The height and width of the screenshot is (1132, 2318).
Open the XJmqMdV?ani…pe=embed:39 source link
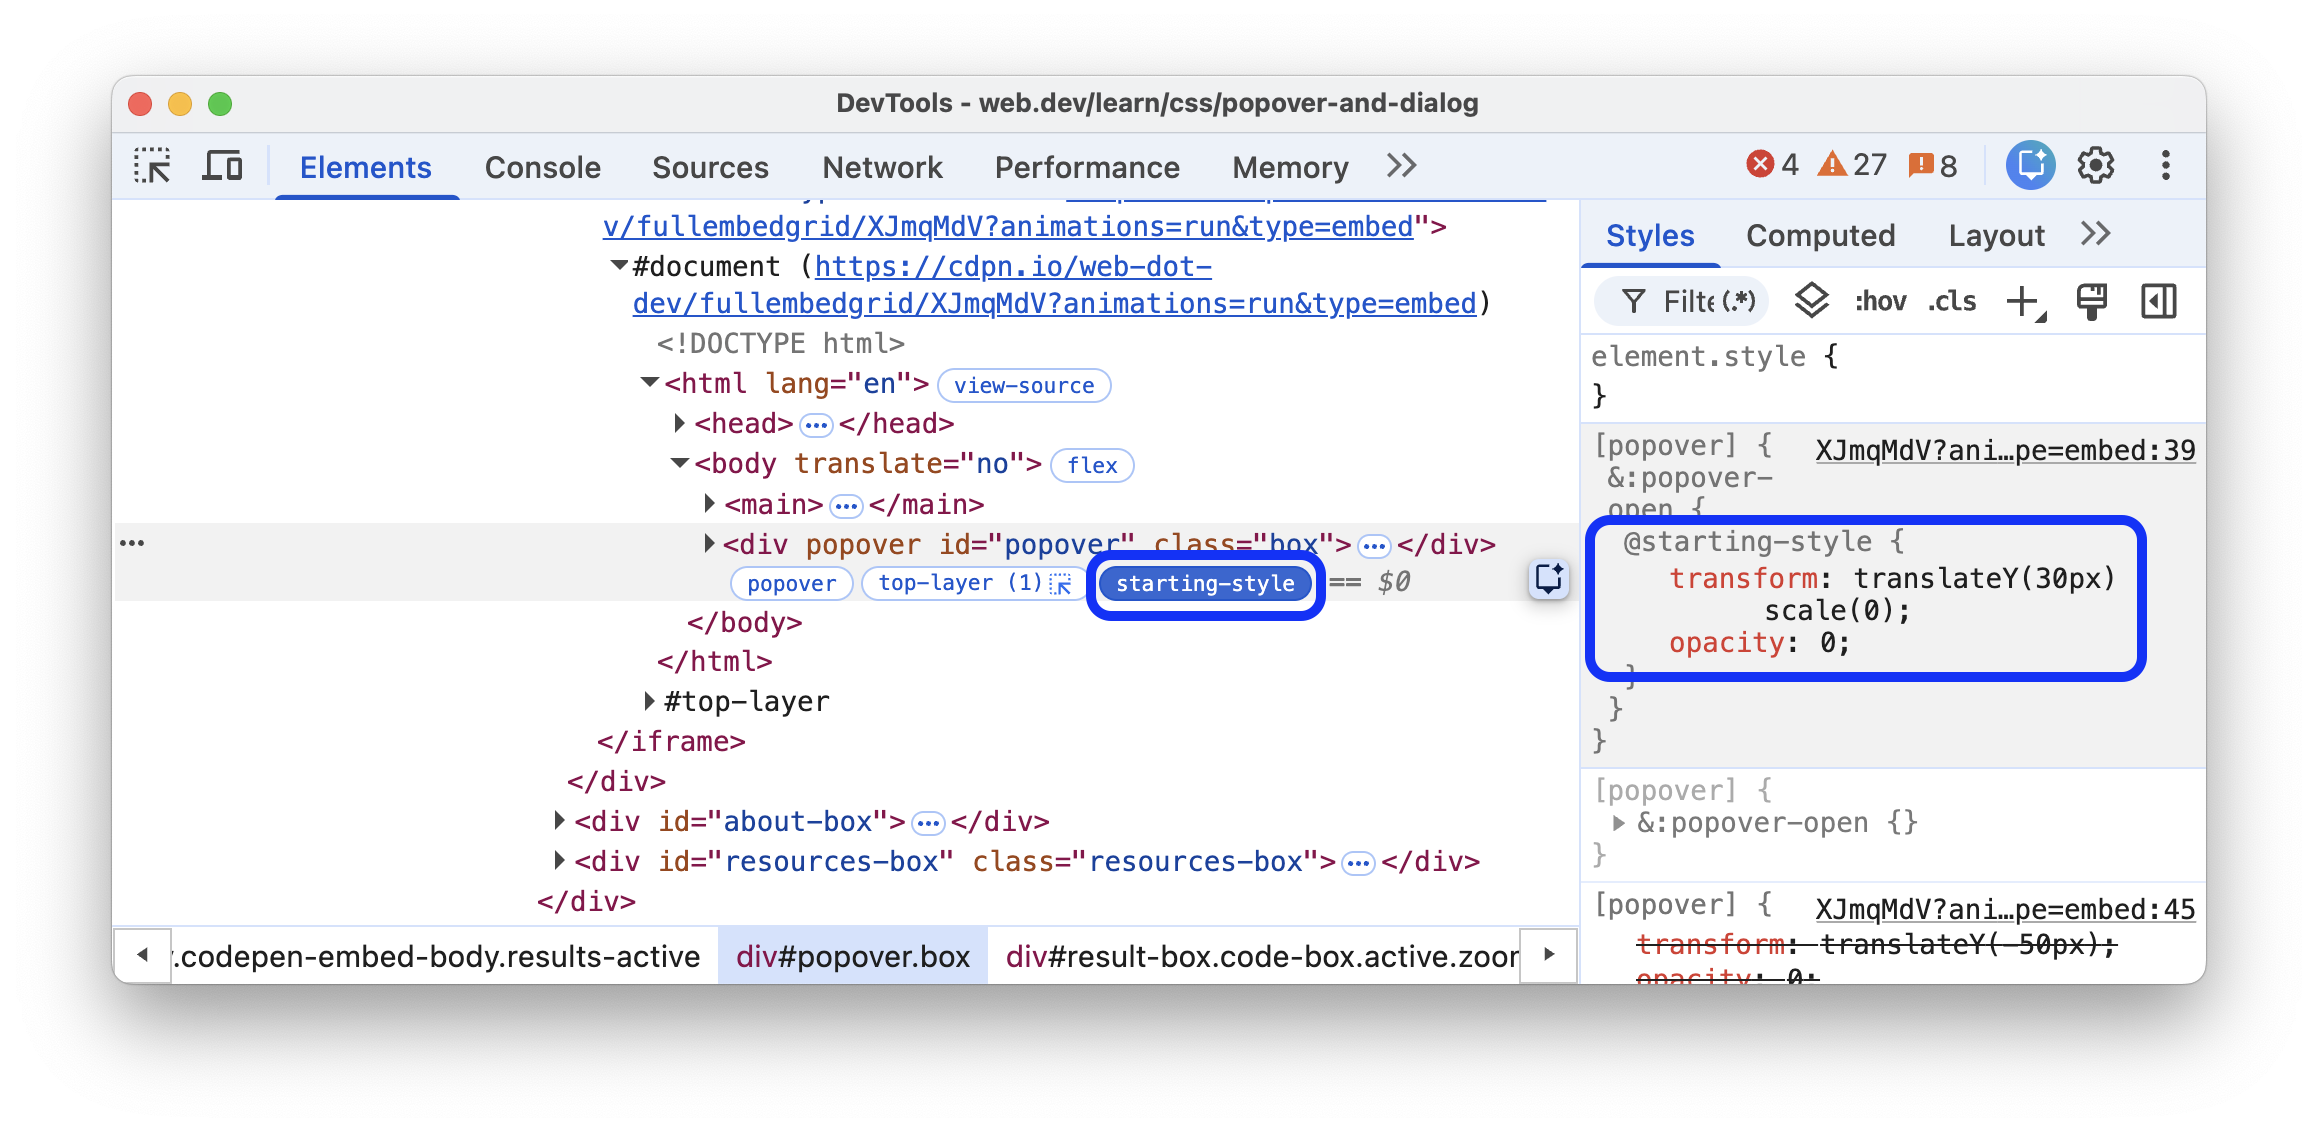coord(2005,451)
